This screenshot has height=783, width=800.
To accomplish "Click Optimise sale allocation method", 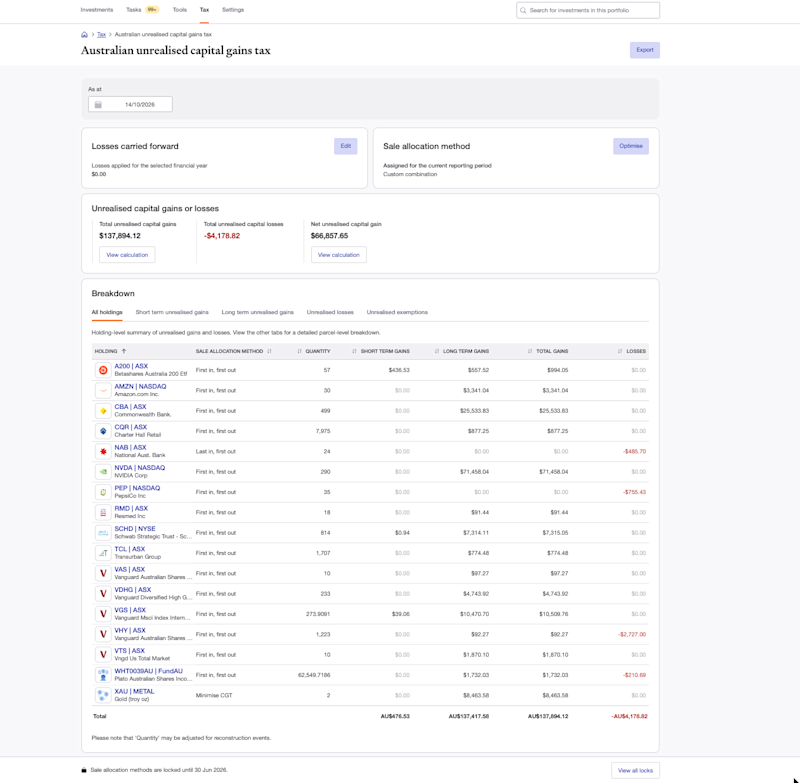I will [x=631, y=146].
